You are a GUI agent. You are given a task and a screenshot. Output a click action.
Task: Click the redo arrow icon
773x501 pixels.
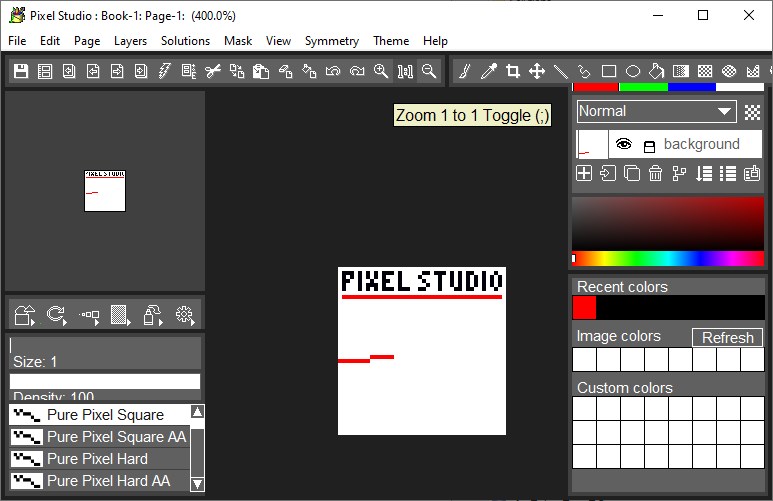(357, 72)
